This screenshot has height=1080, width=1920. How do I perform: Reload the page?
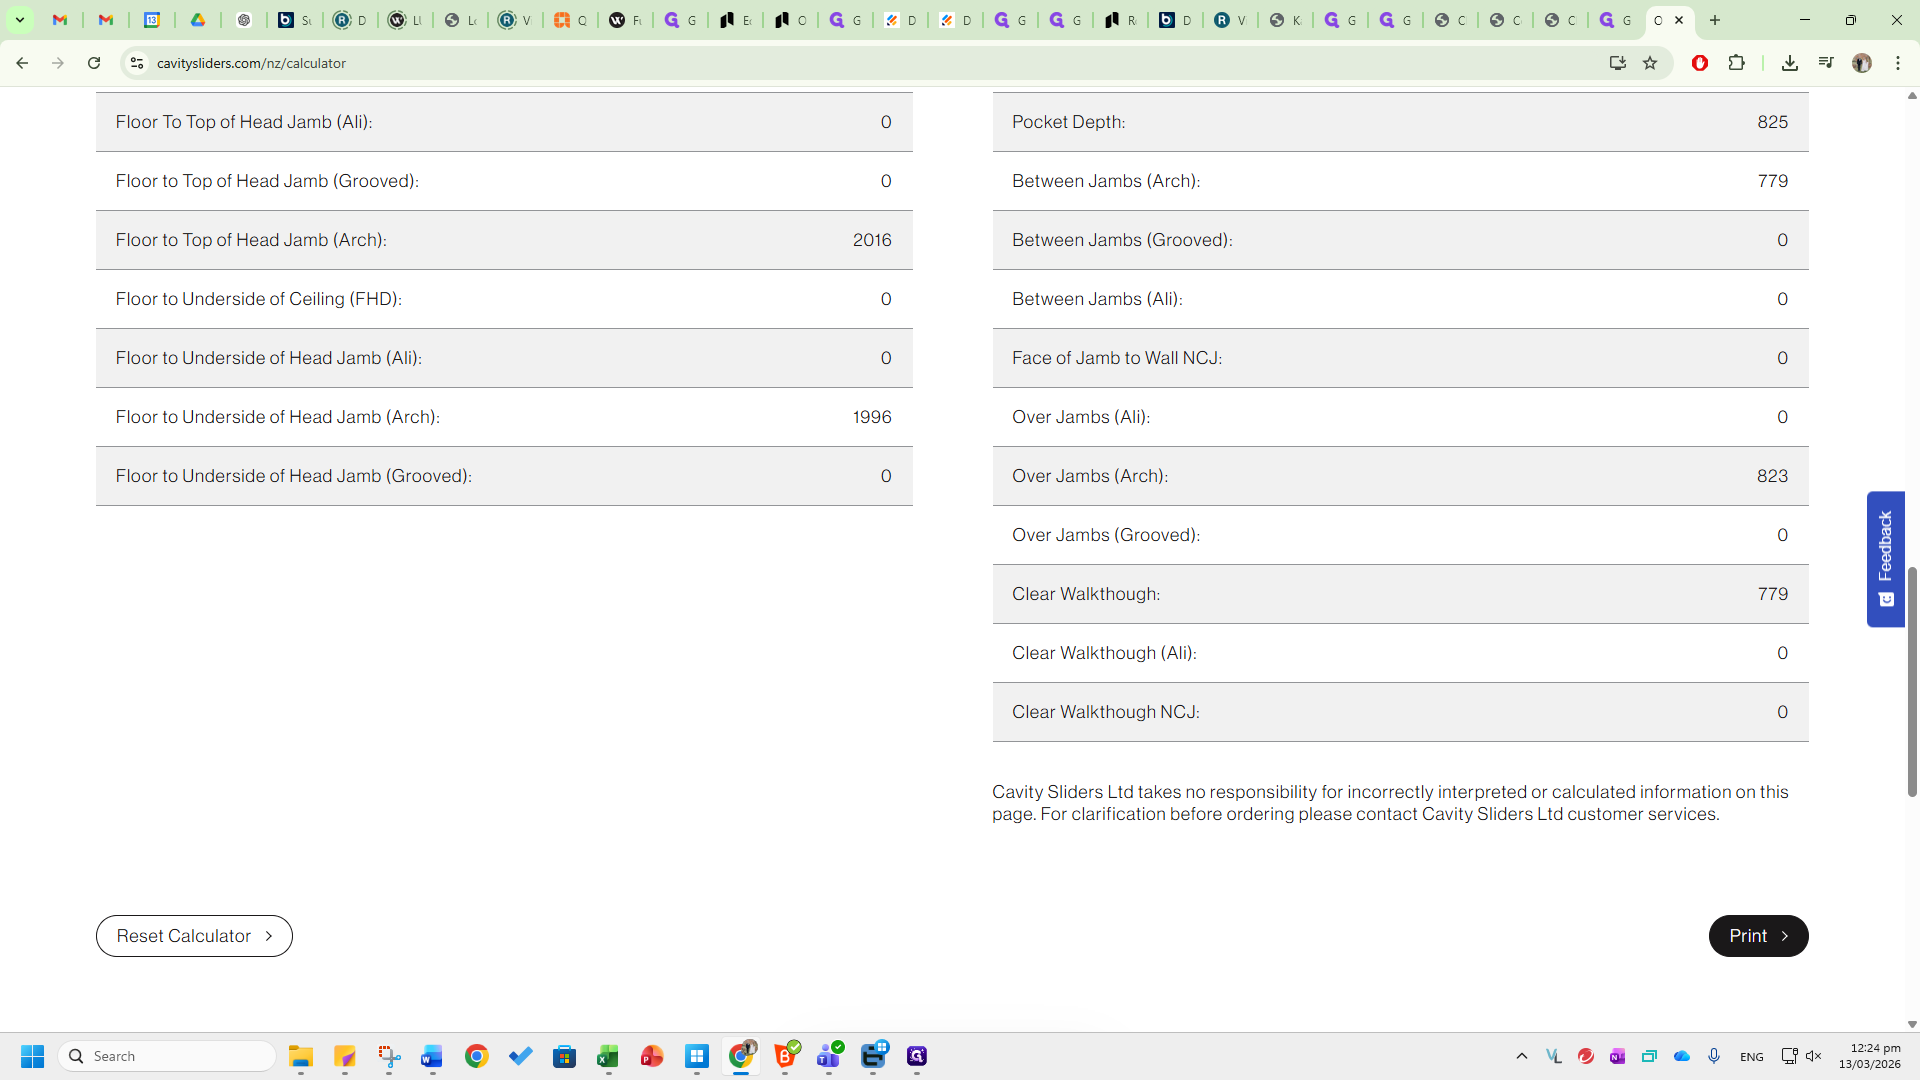[x=94, y=63]
